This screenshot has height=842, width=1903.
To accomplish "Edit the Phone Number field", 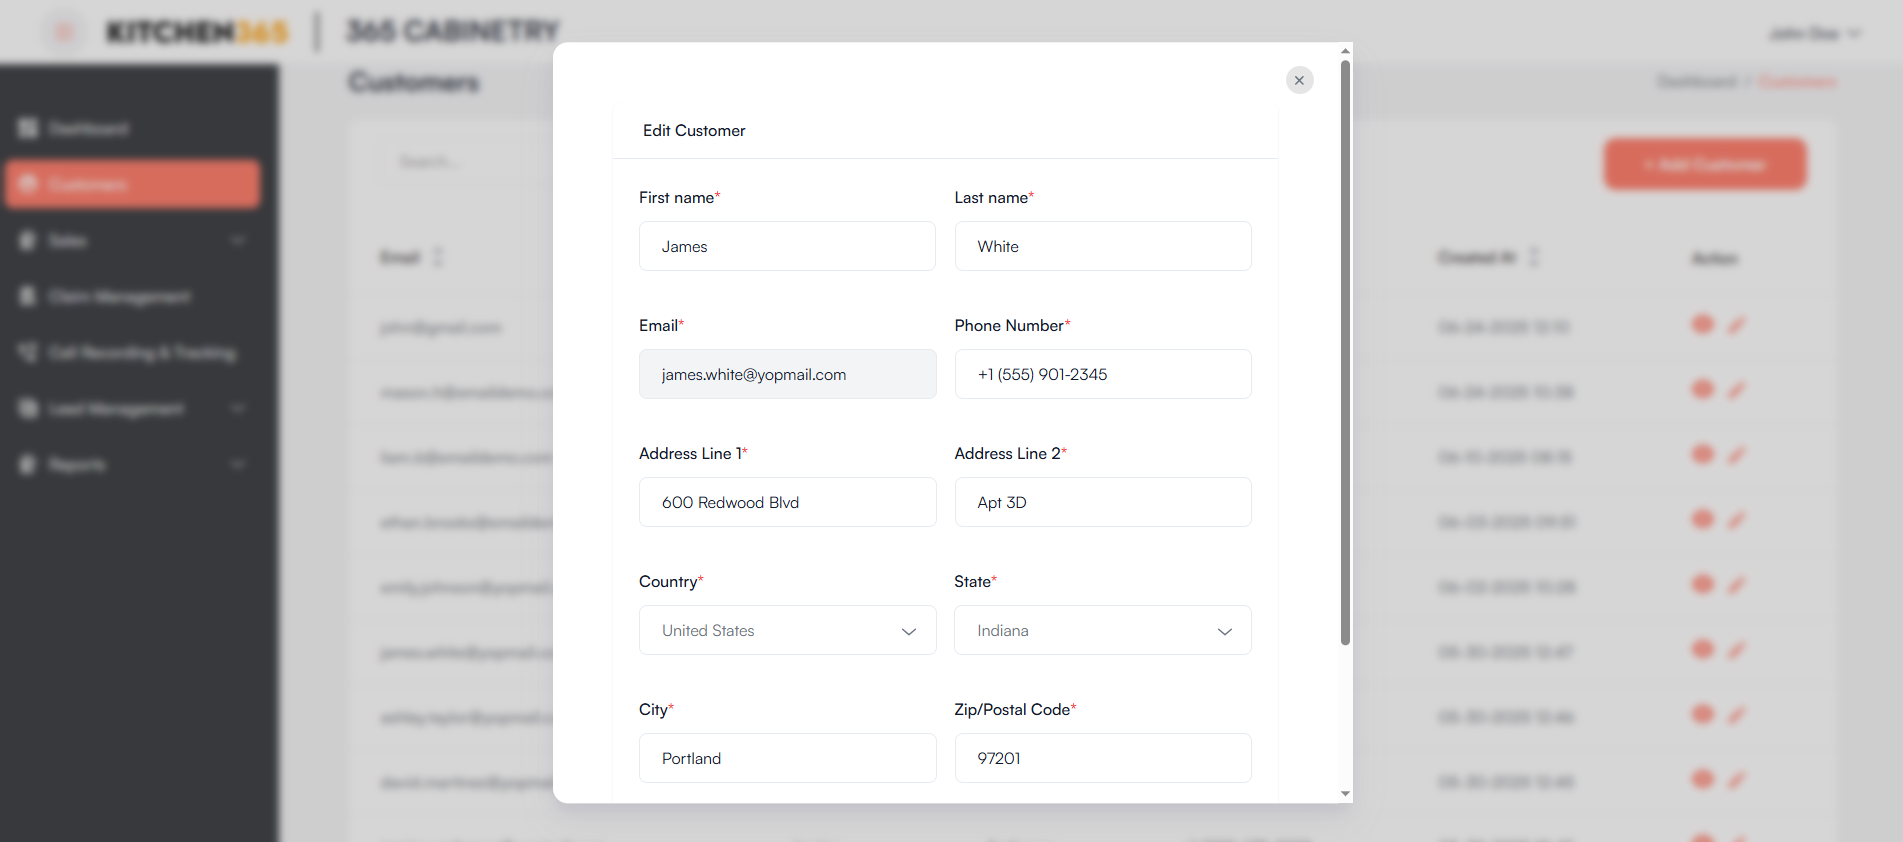I will (1103, 374).
